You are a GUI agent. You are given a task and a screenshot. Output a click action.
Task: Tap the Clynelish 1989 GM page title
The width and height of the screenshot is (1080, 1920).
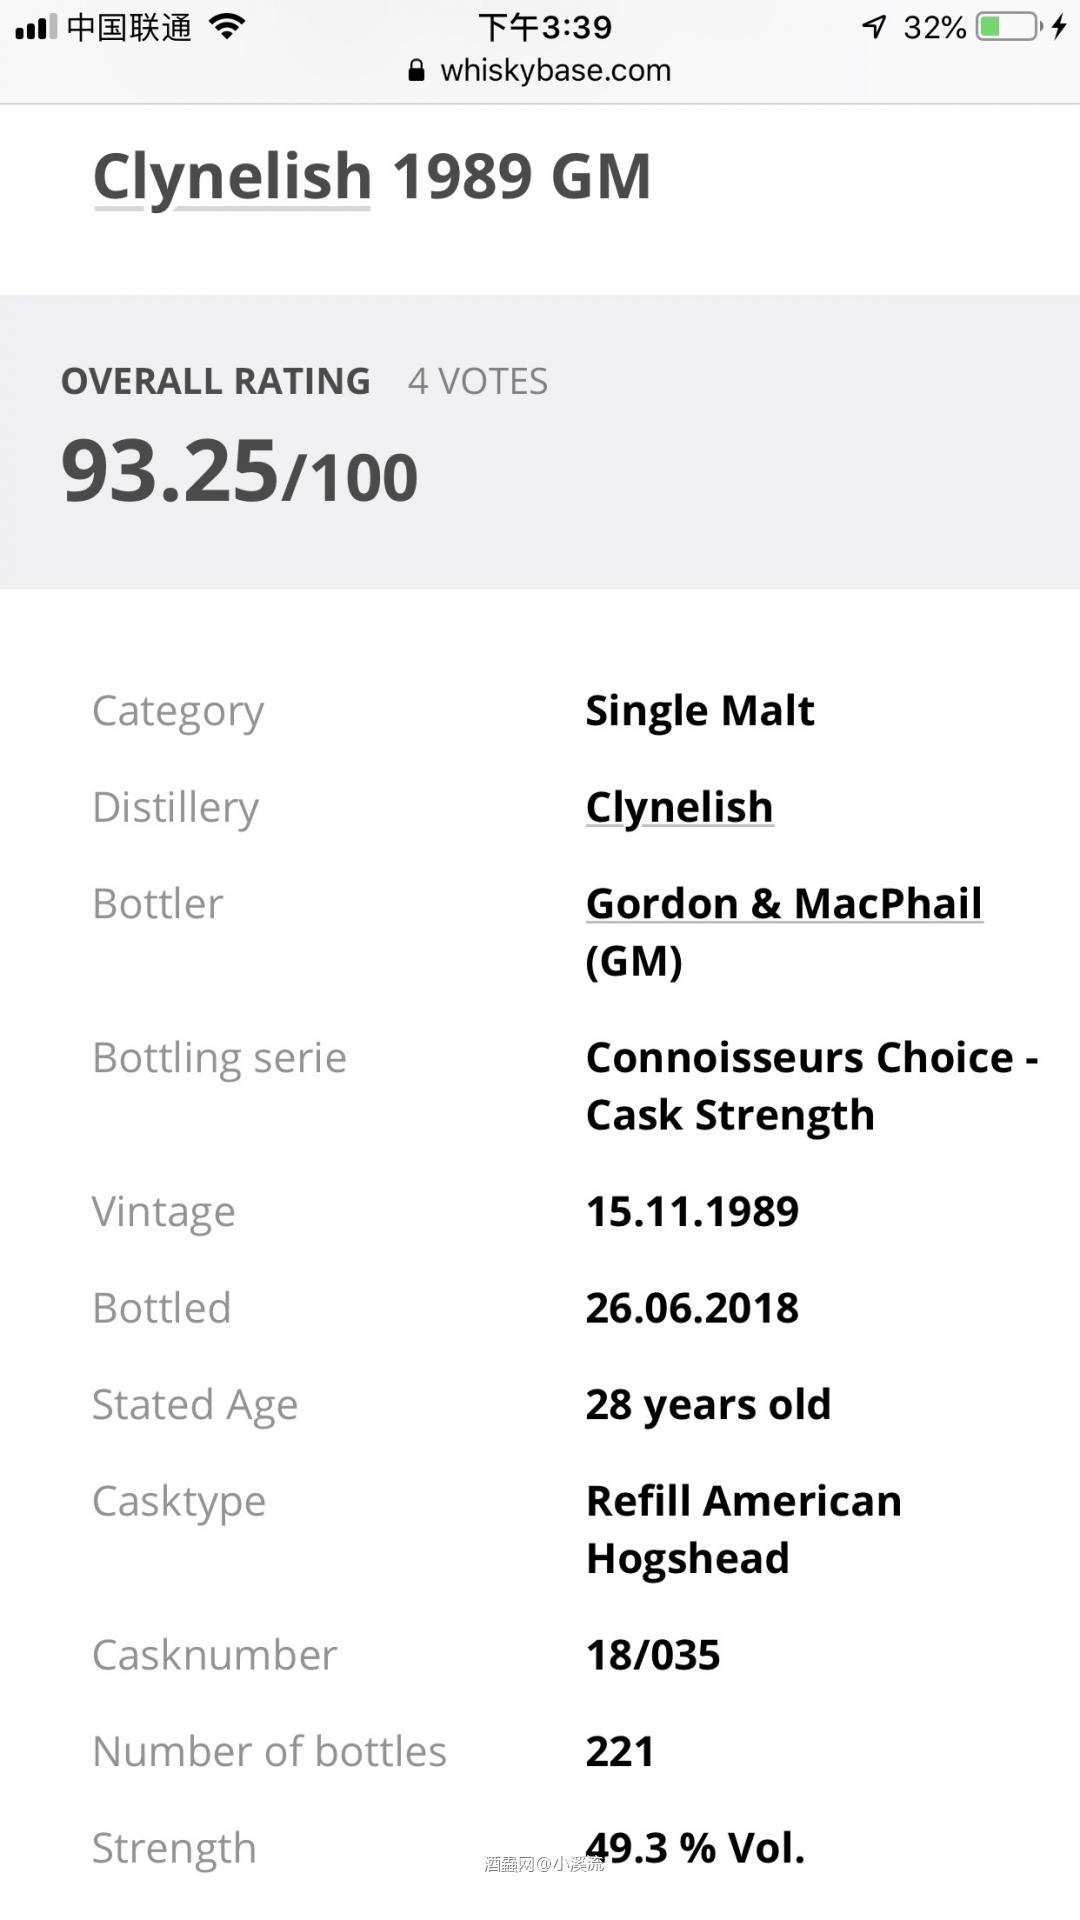(371, 177)
